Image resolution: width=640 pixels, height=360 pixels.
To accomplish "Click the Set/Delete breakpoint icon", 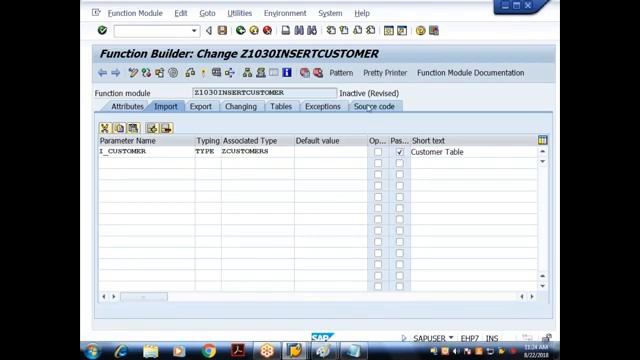I will click(x=304, y=73).
